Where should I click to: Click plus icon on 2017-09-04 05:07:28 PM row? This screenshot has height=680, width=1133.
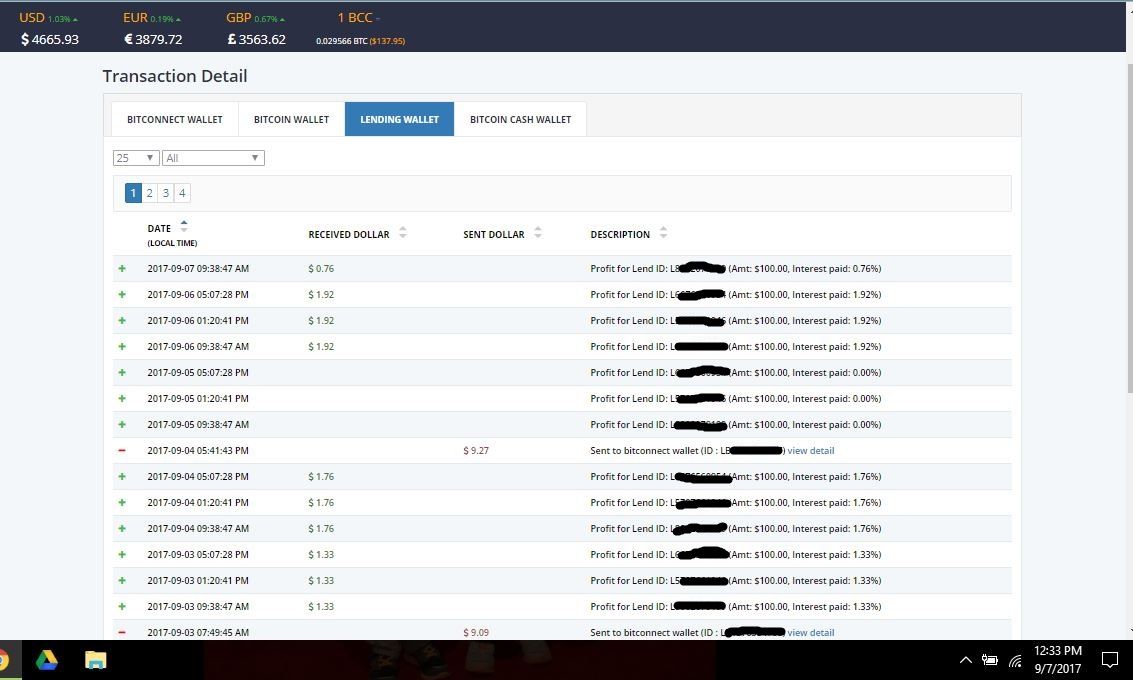[122, 476]
